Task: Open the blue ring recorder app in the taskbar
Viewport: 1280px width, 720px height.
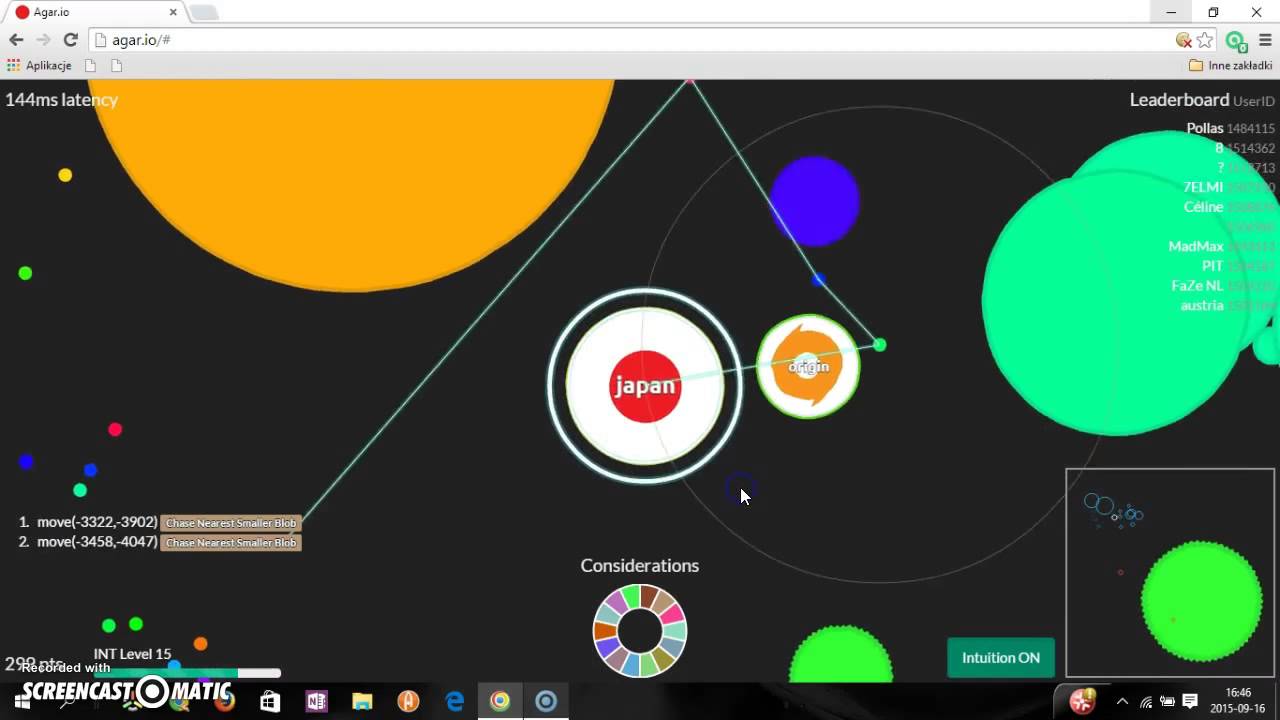Action: point(546,701)
